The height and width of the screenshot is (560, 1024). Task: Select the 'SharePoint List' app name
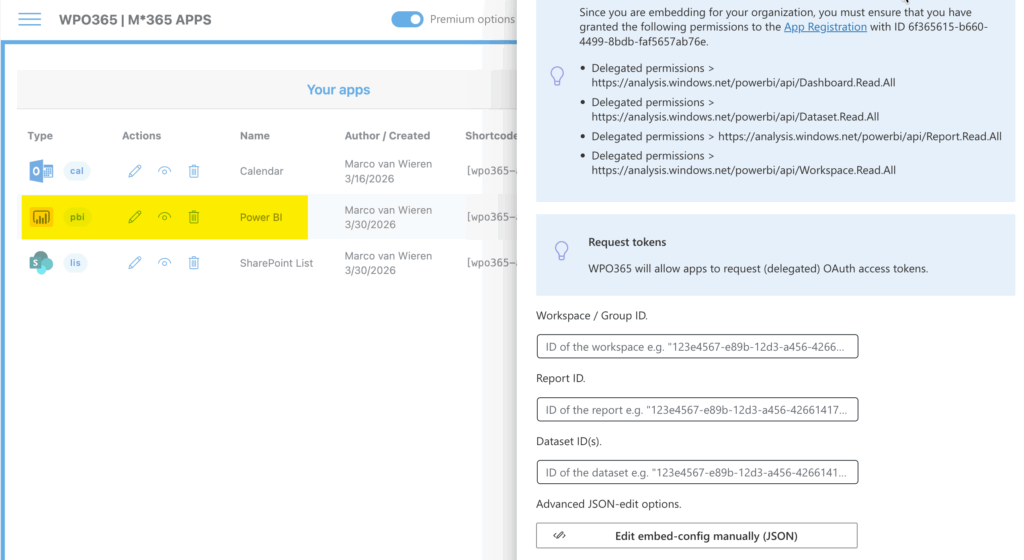tap(276, 263)
